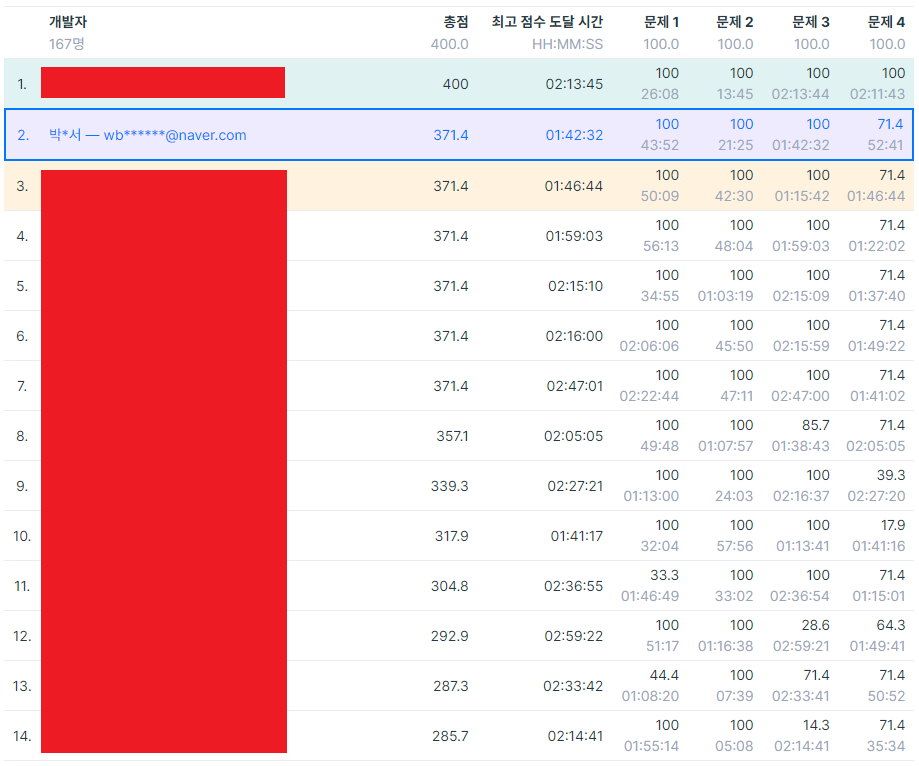Viewport: 919px width, 766px height.
Task: Select the time 02:27:21 in rank 9
Action: click(x=575, y=486)
